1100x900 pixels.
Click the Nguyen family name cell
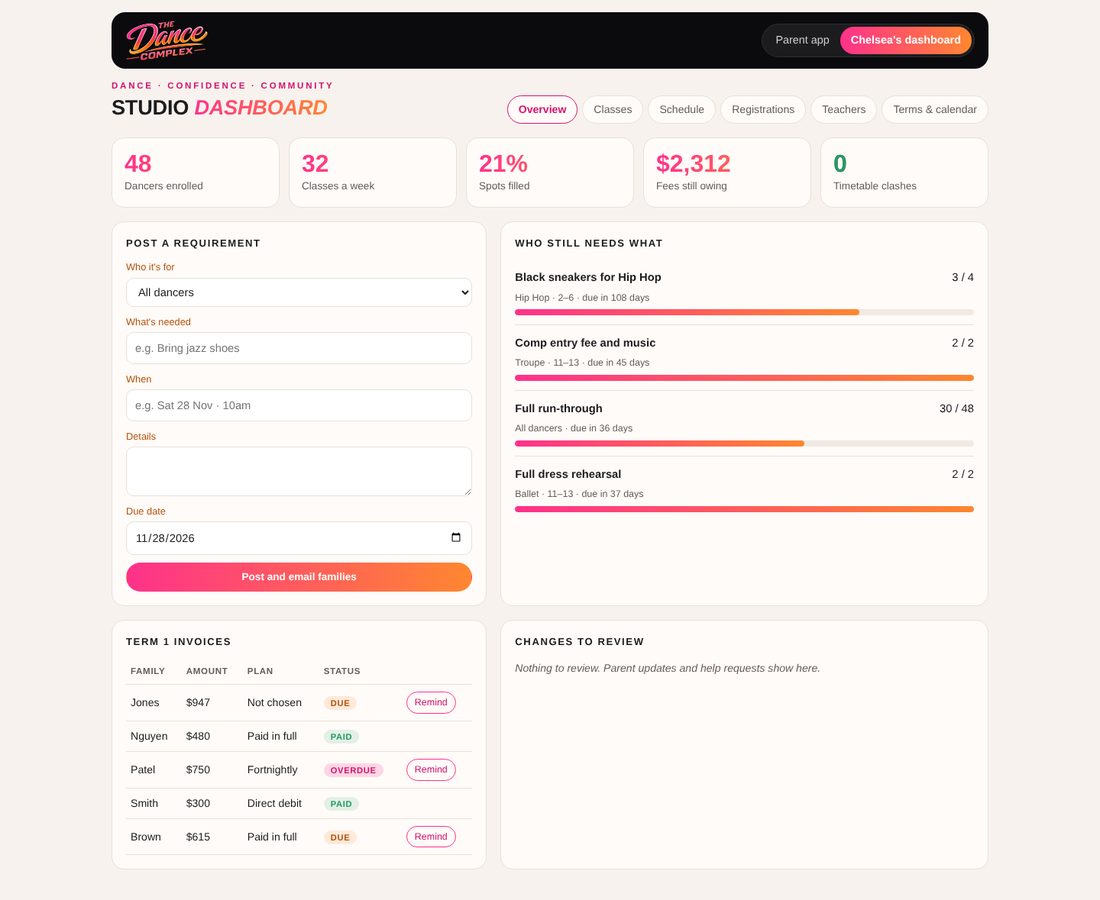click(x=149, y=736)
